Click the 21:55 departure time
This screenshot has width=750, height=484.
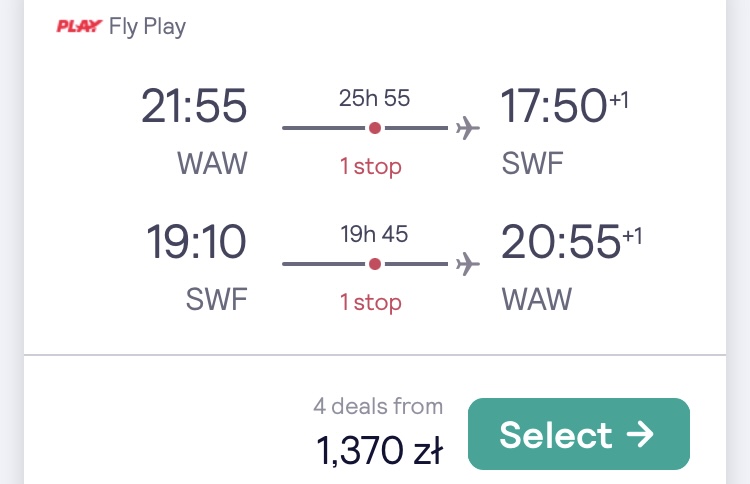(x=194, y=106)
